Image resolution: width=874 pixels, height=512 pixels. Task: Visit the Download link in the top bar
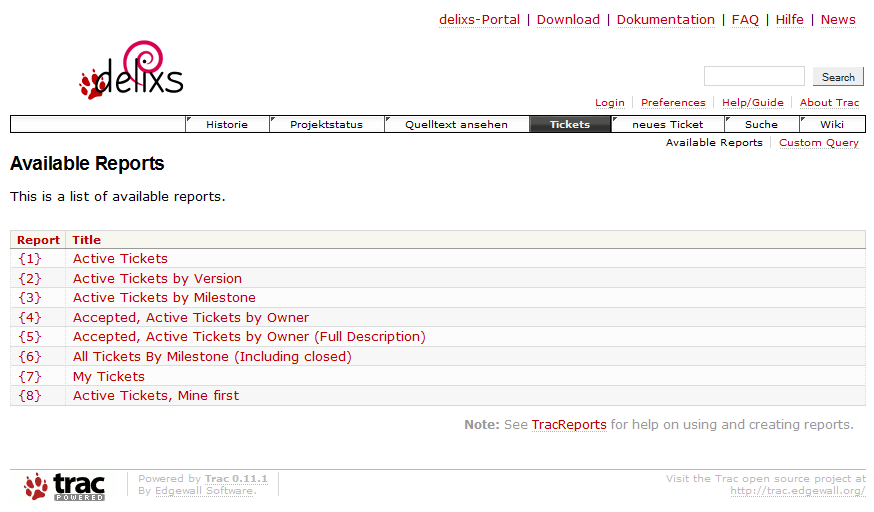568,20
